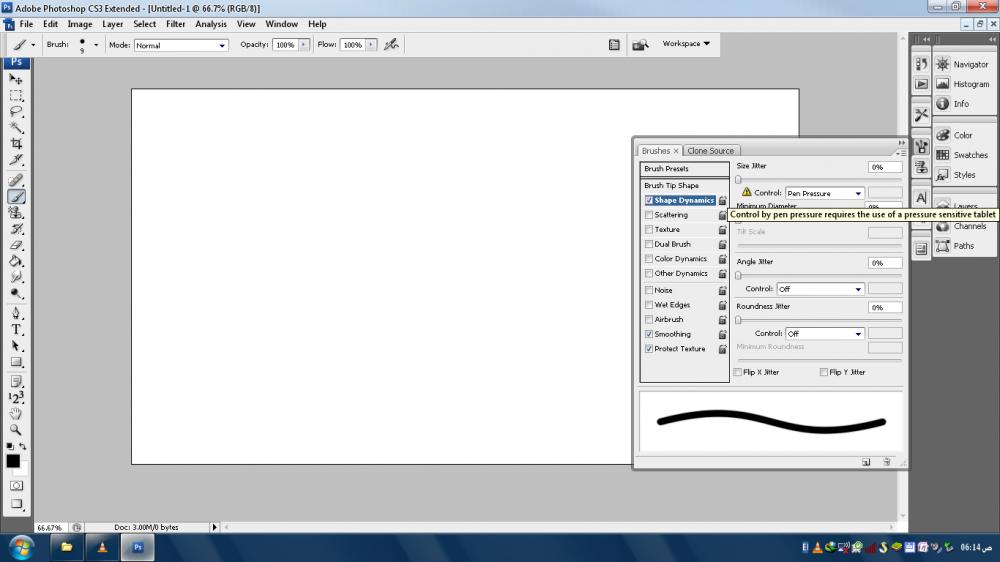Toggle Quick Mask mode

[16, 485]
